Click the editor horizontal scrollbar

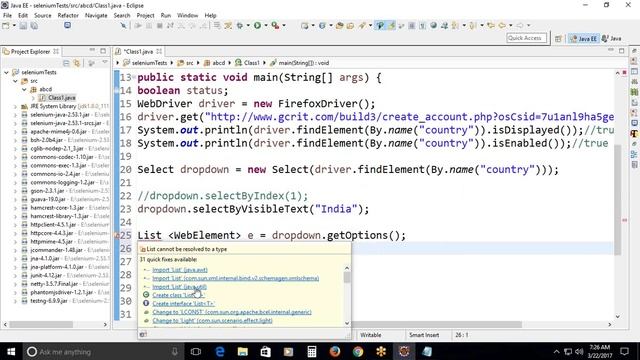(x=363, y=324)
